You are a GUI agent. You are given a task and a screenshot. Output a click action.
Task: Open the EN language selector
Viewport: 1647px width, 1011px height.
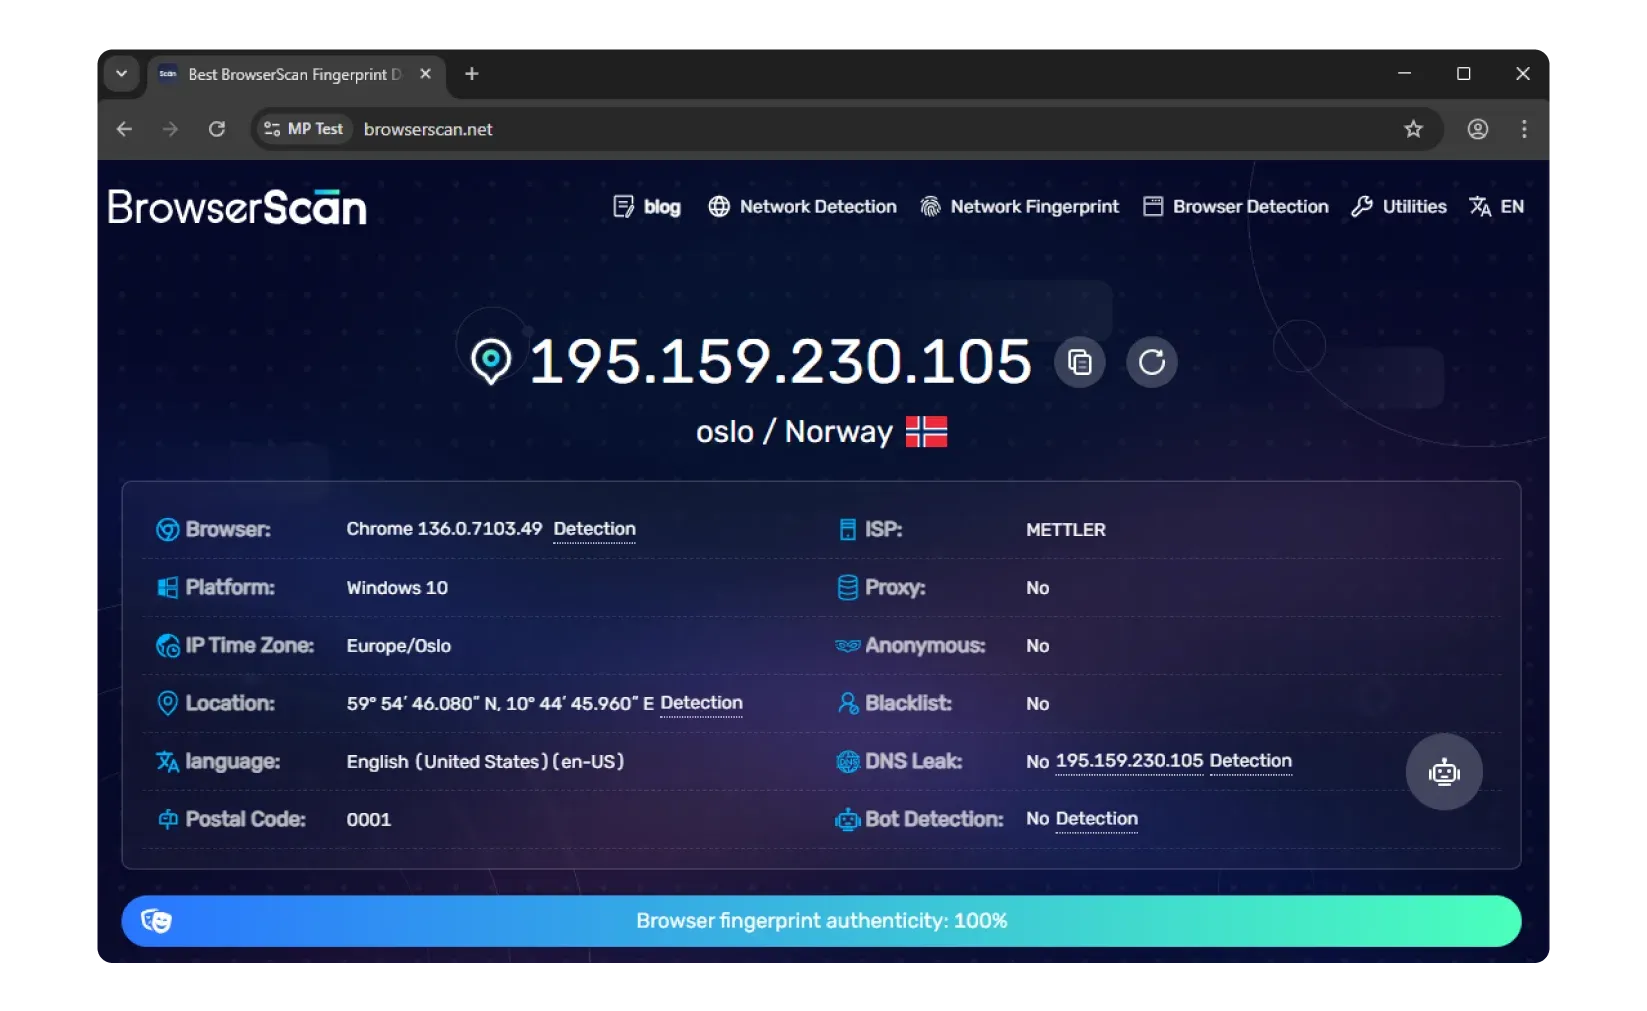(x=1497, y=207)
